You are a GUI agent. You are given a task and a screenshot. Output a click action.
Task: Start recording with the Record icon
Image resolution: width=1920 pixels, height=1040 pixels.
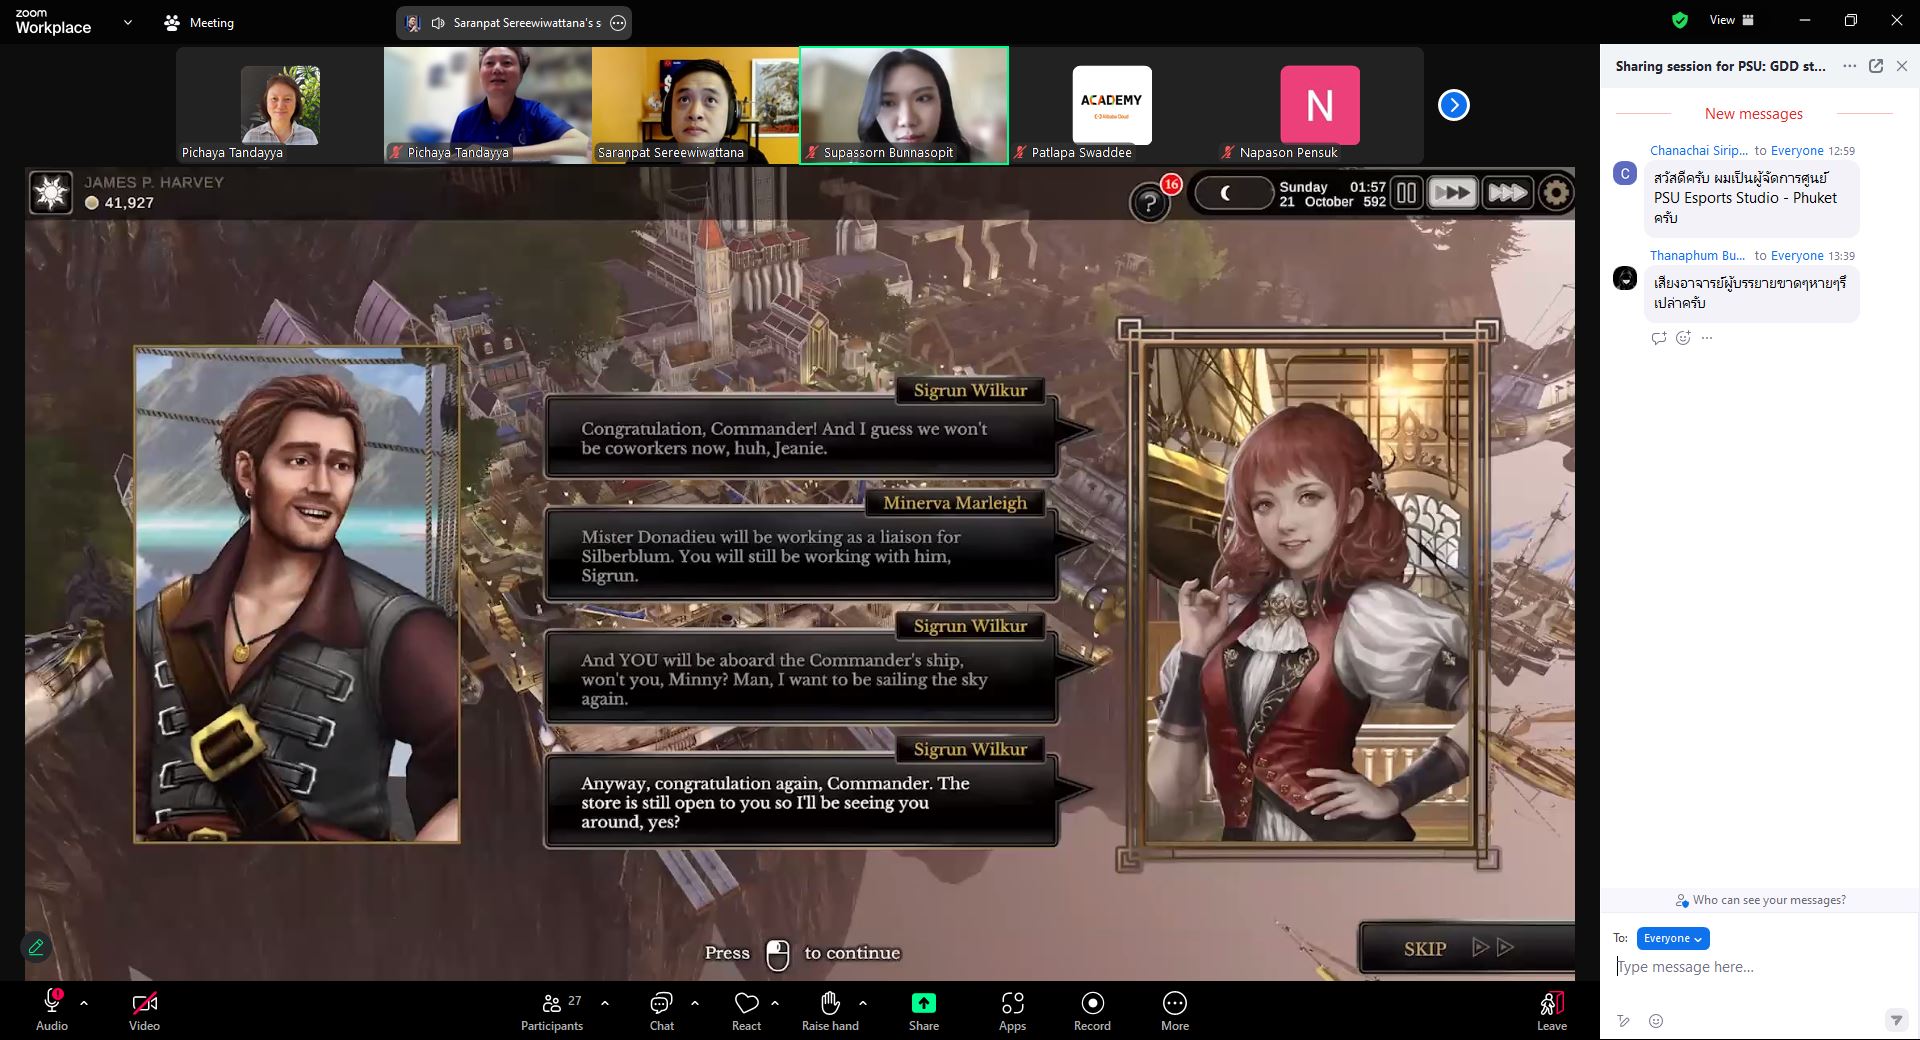[1092, 1004]
